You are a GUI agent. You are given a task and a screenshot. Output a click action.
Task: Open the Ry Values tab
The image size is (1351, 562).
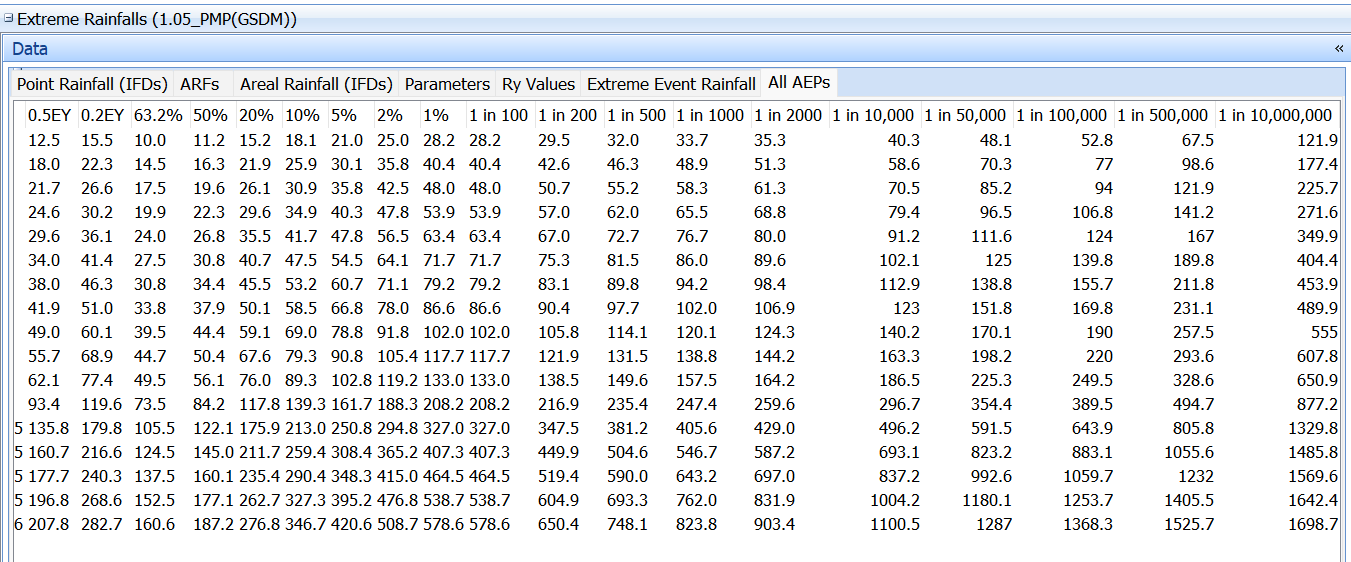coord(538,84)
